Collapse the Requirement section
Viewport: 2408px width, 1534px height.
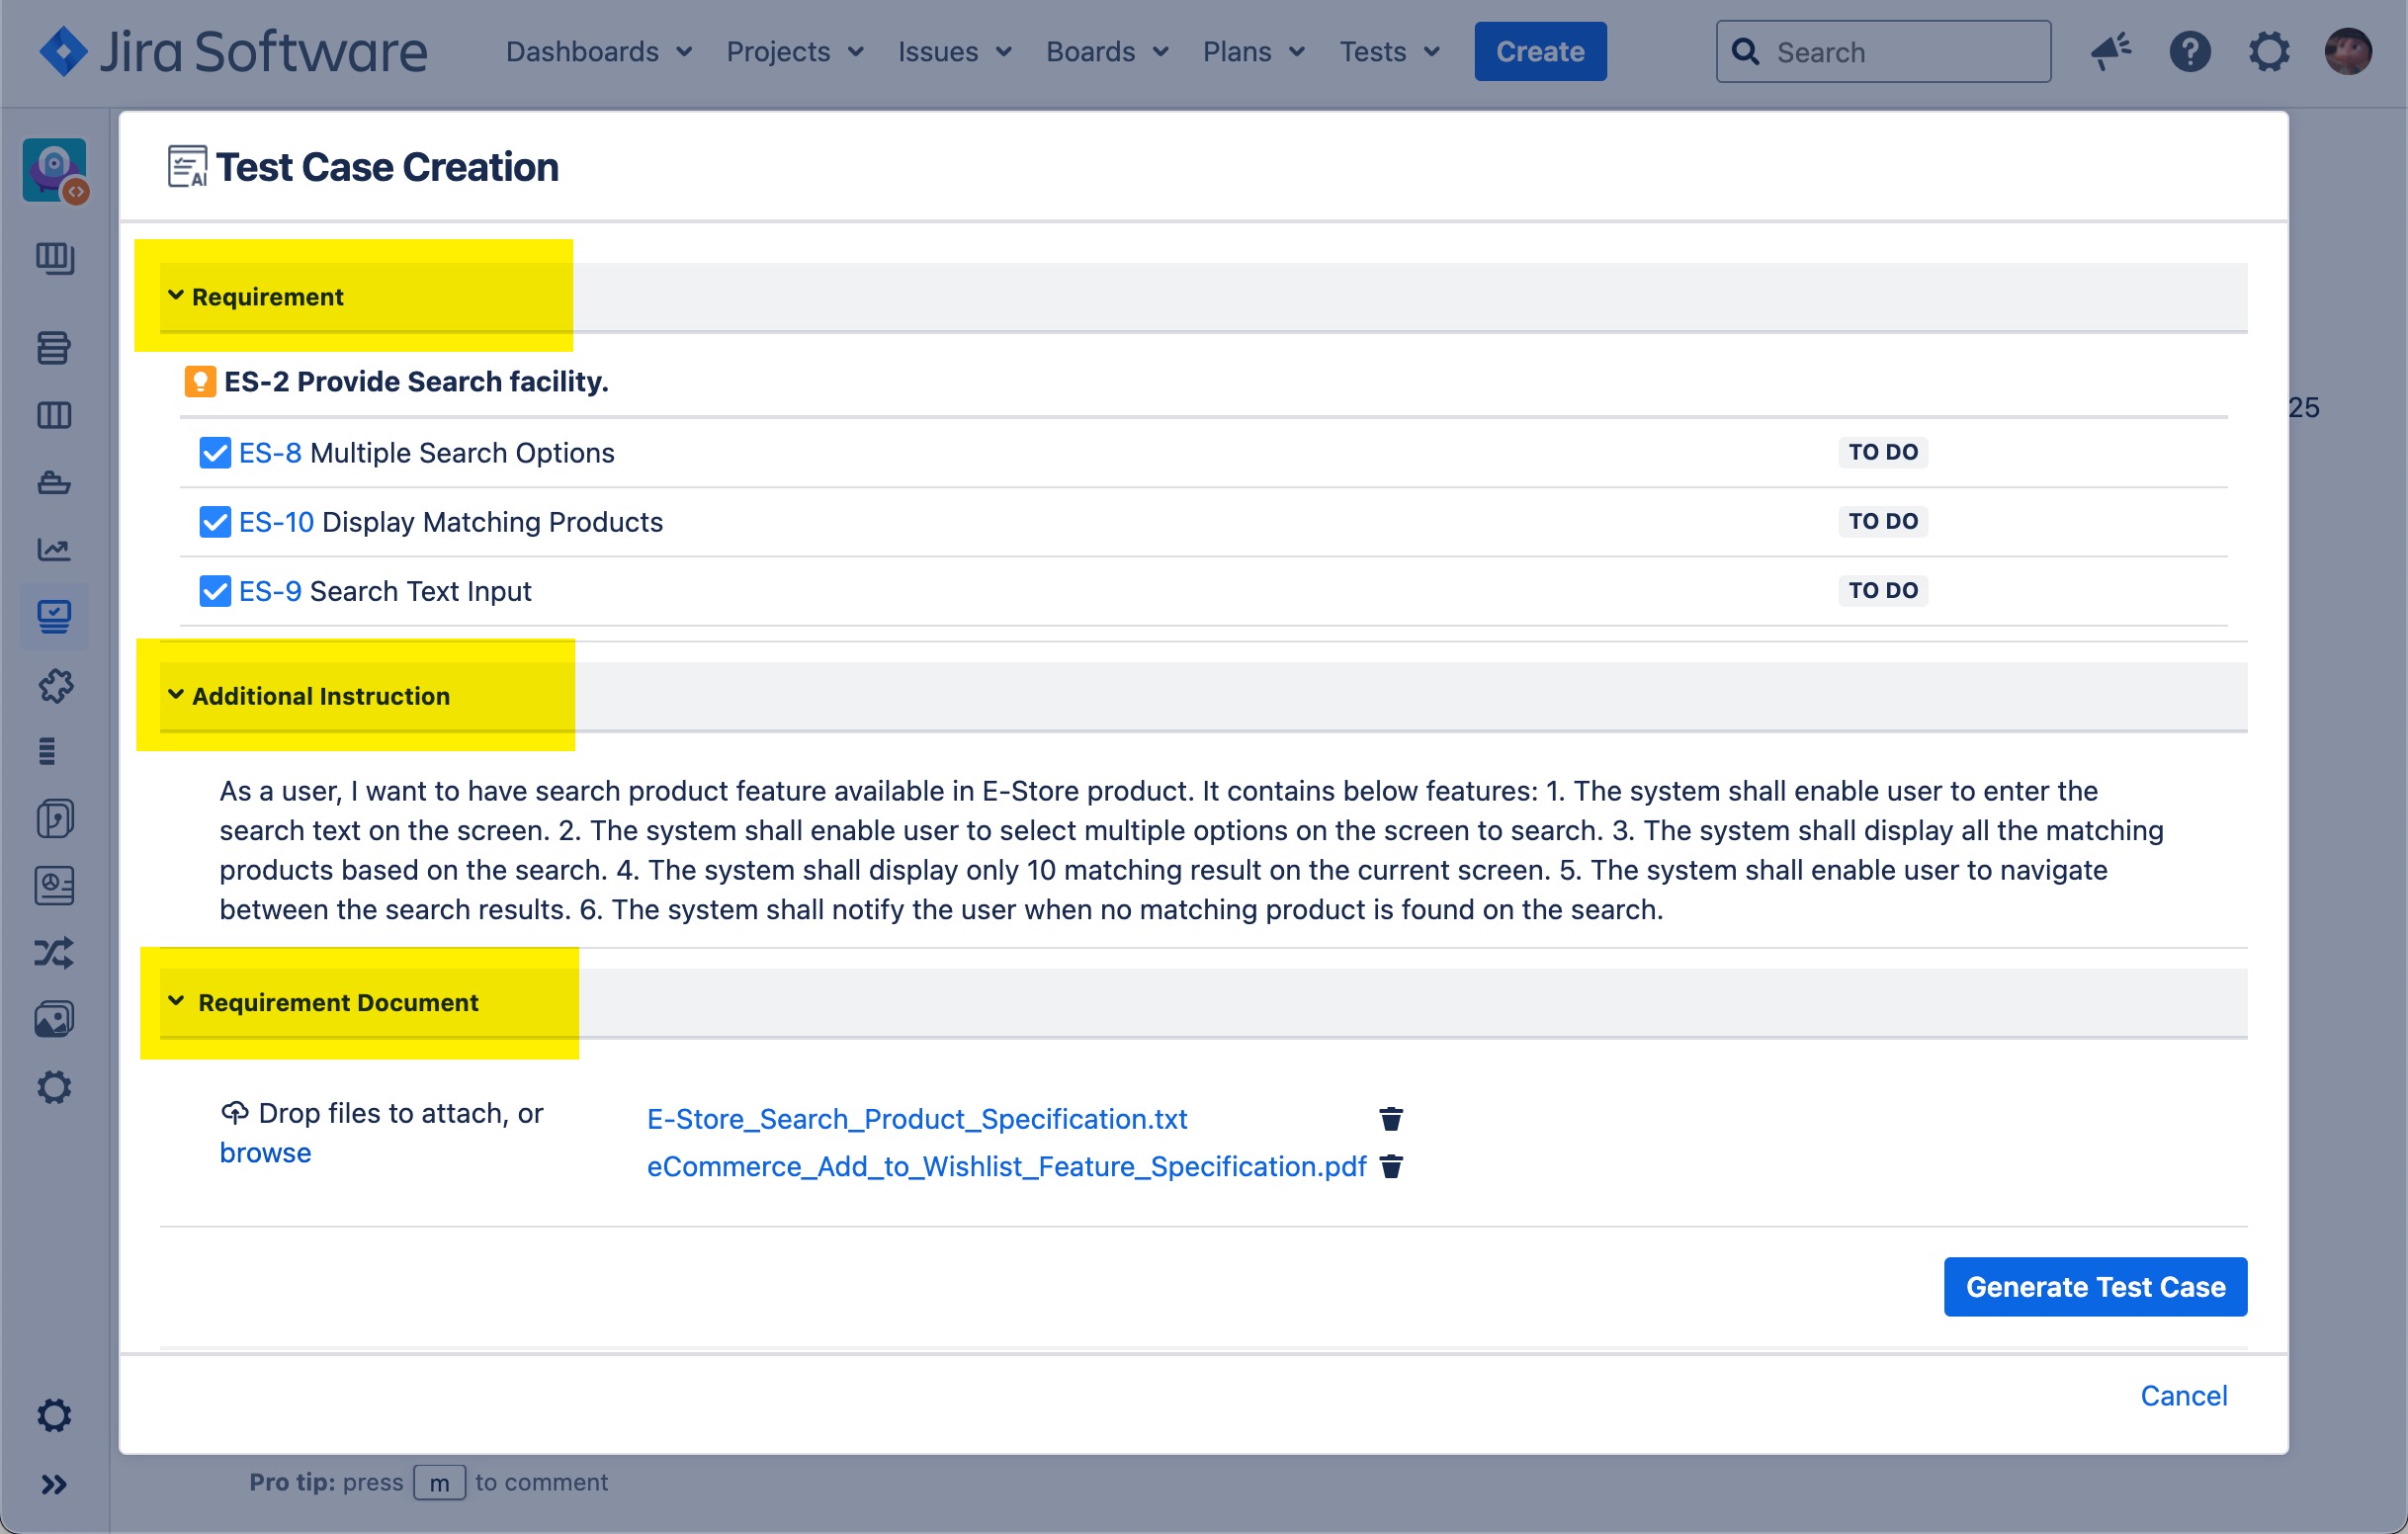pyautogui.click(x=176, y=296)
